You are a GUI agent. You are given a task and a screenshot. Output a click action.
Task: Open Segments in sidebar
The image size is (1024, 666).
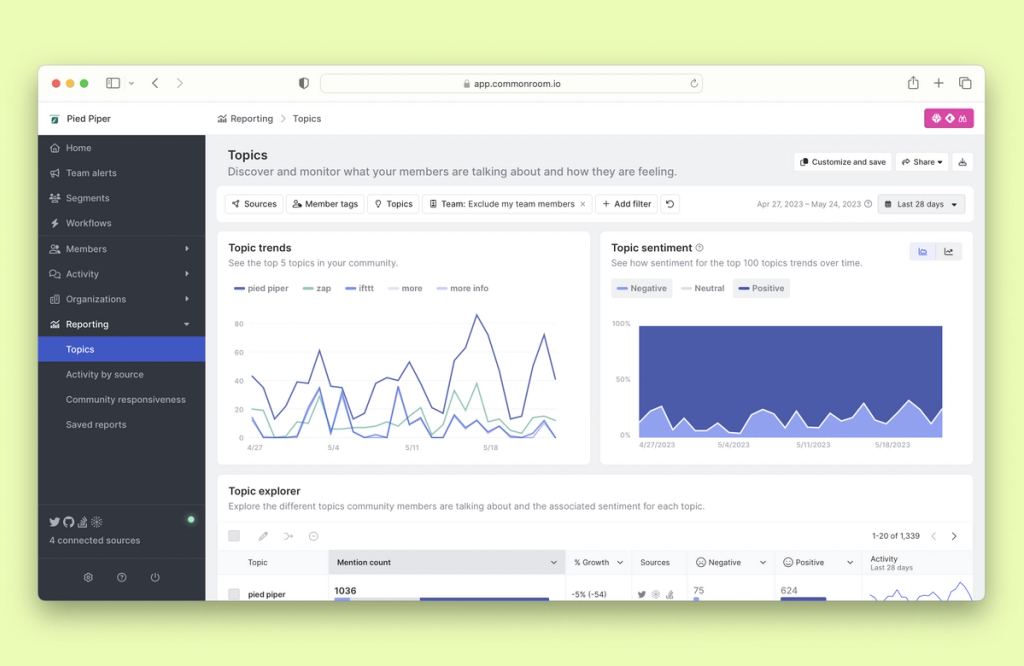pos(121,198)
